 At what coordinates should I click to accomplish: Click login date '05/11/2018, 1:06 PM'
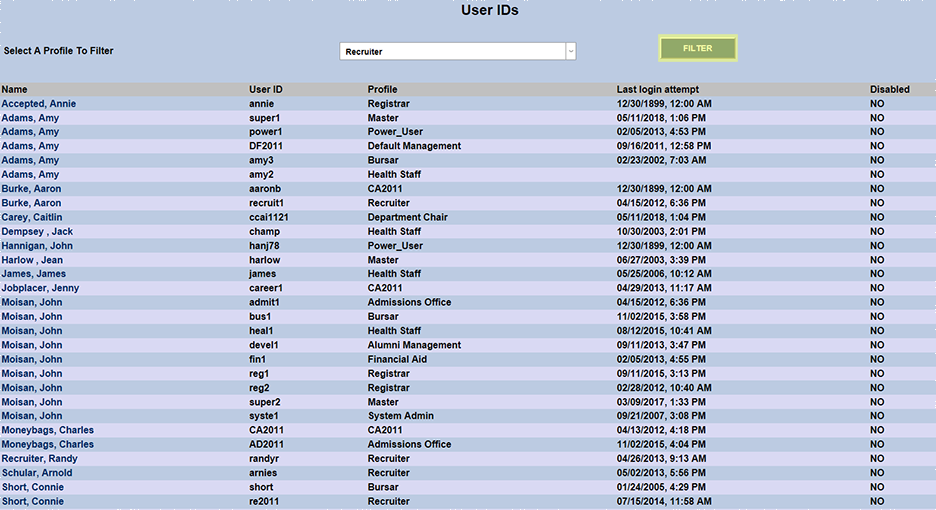[661, 118]
